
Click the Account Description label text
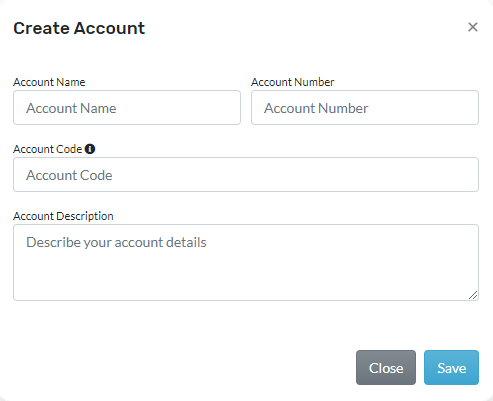pos(63,216)
